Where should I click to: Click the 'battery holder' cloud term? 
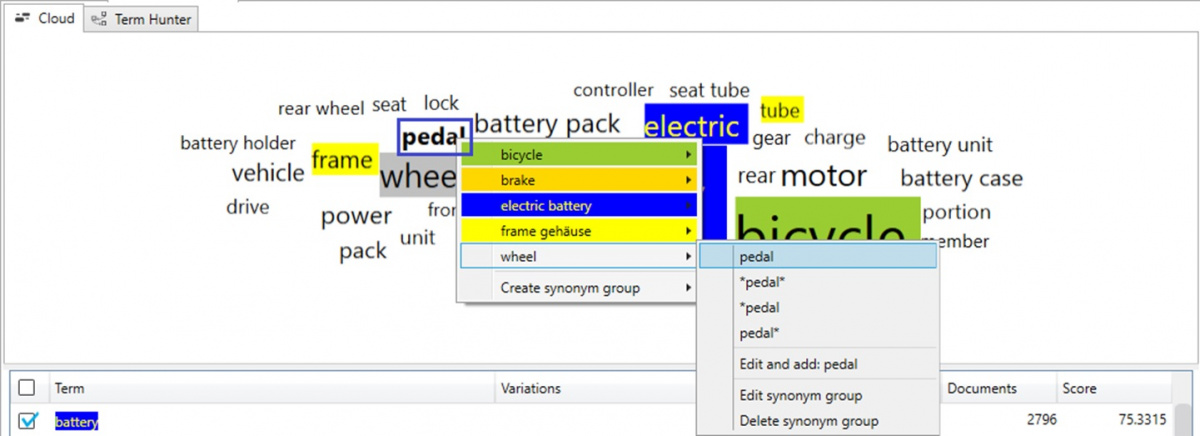238,143
